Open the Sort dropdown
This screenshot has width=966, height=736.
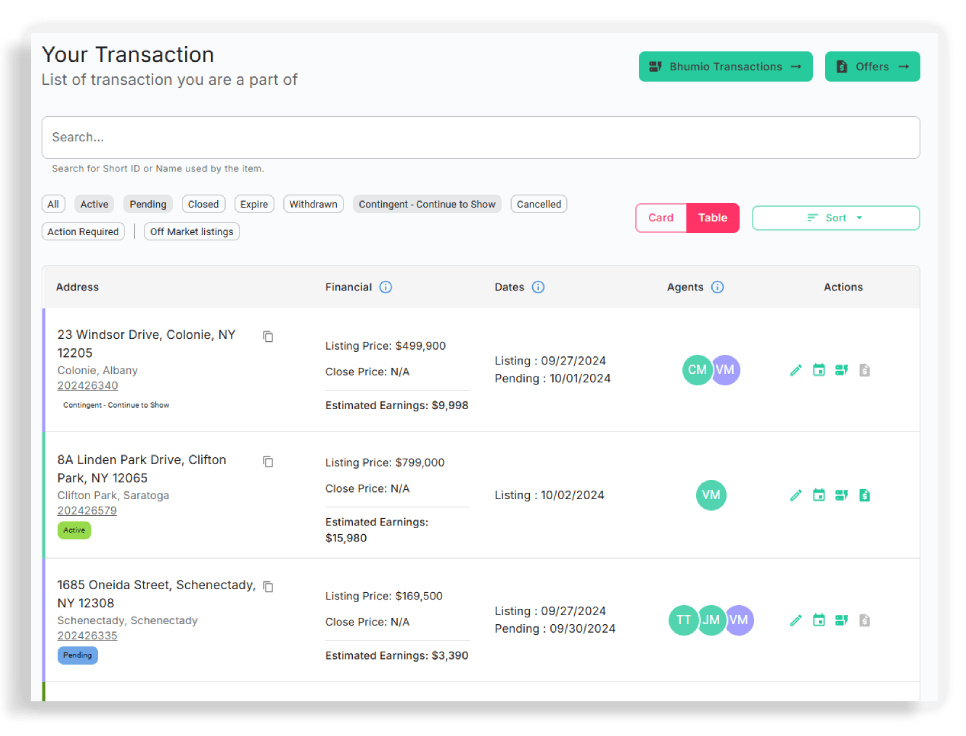pyautogui.click(x=835, y=217)
